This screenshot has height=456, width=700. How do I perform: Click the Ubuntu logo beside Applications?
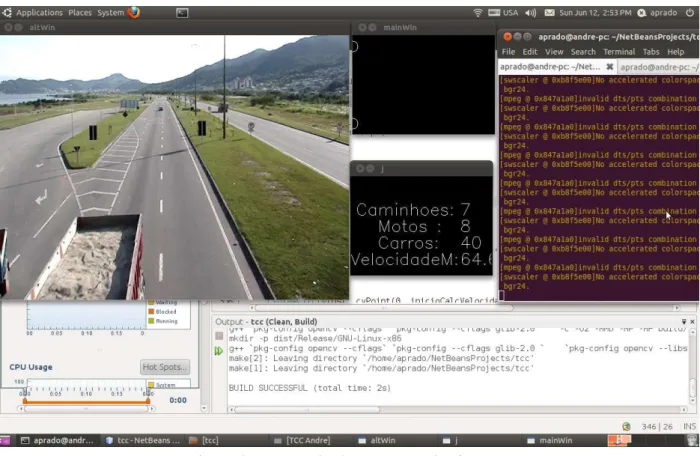click(x=7, y=13)
